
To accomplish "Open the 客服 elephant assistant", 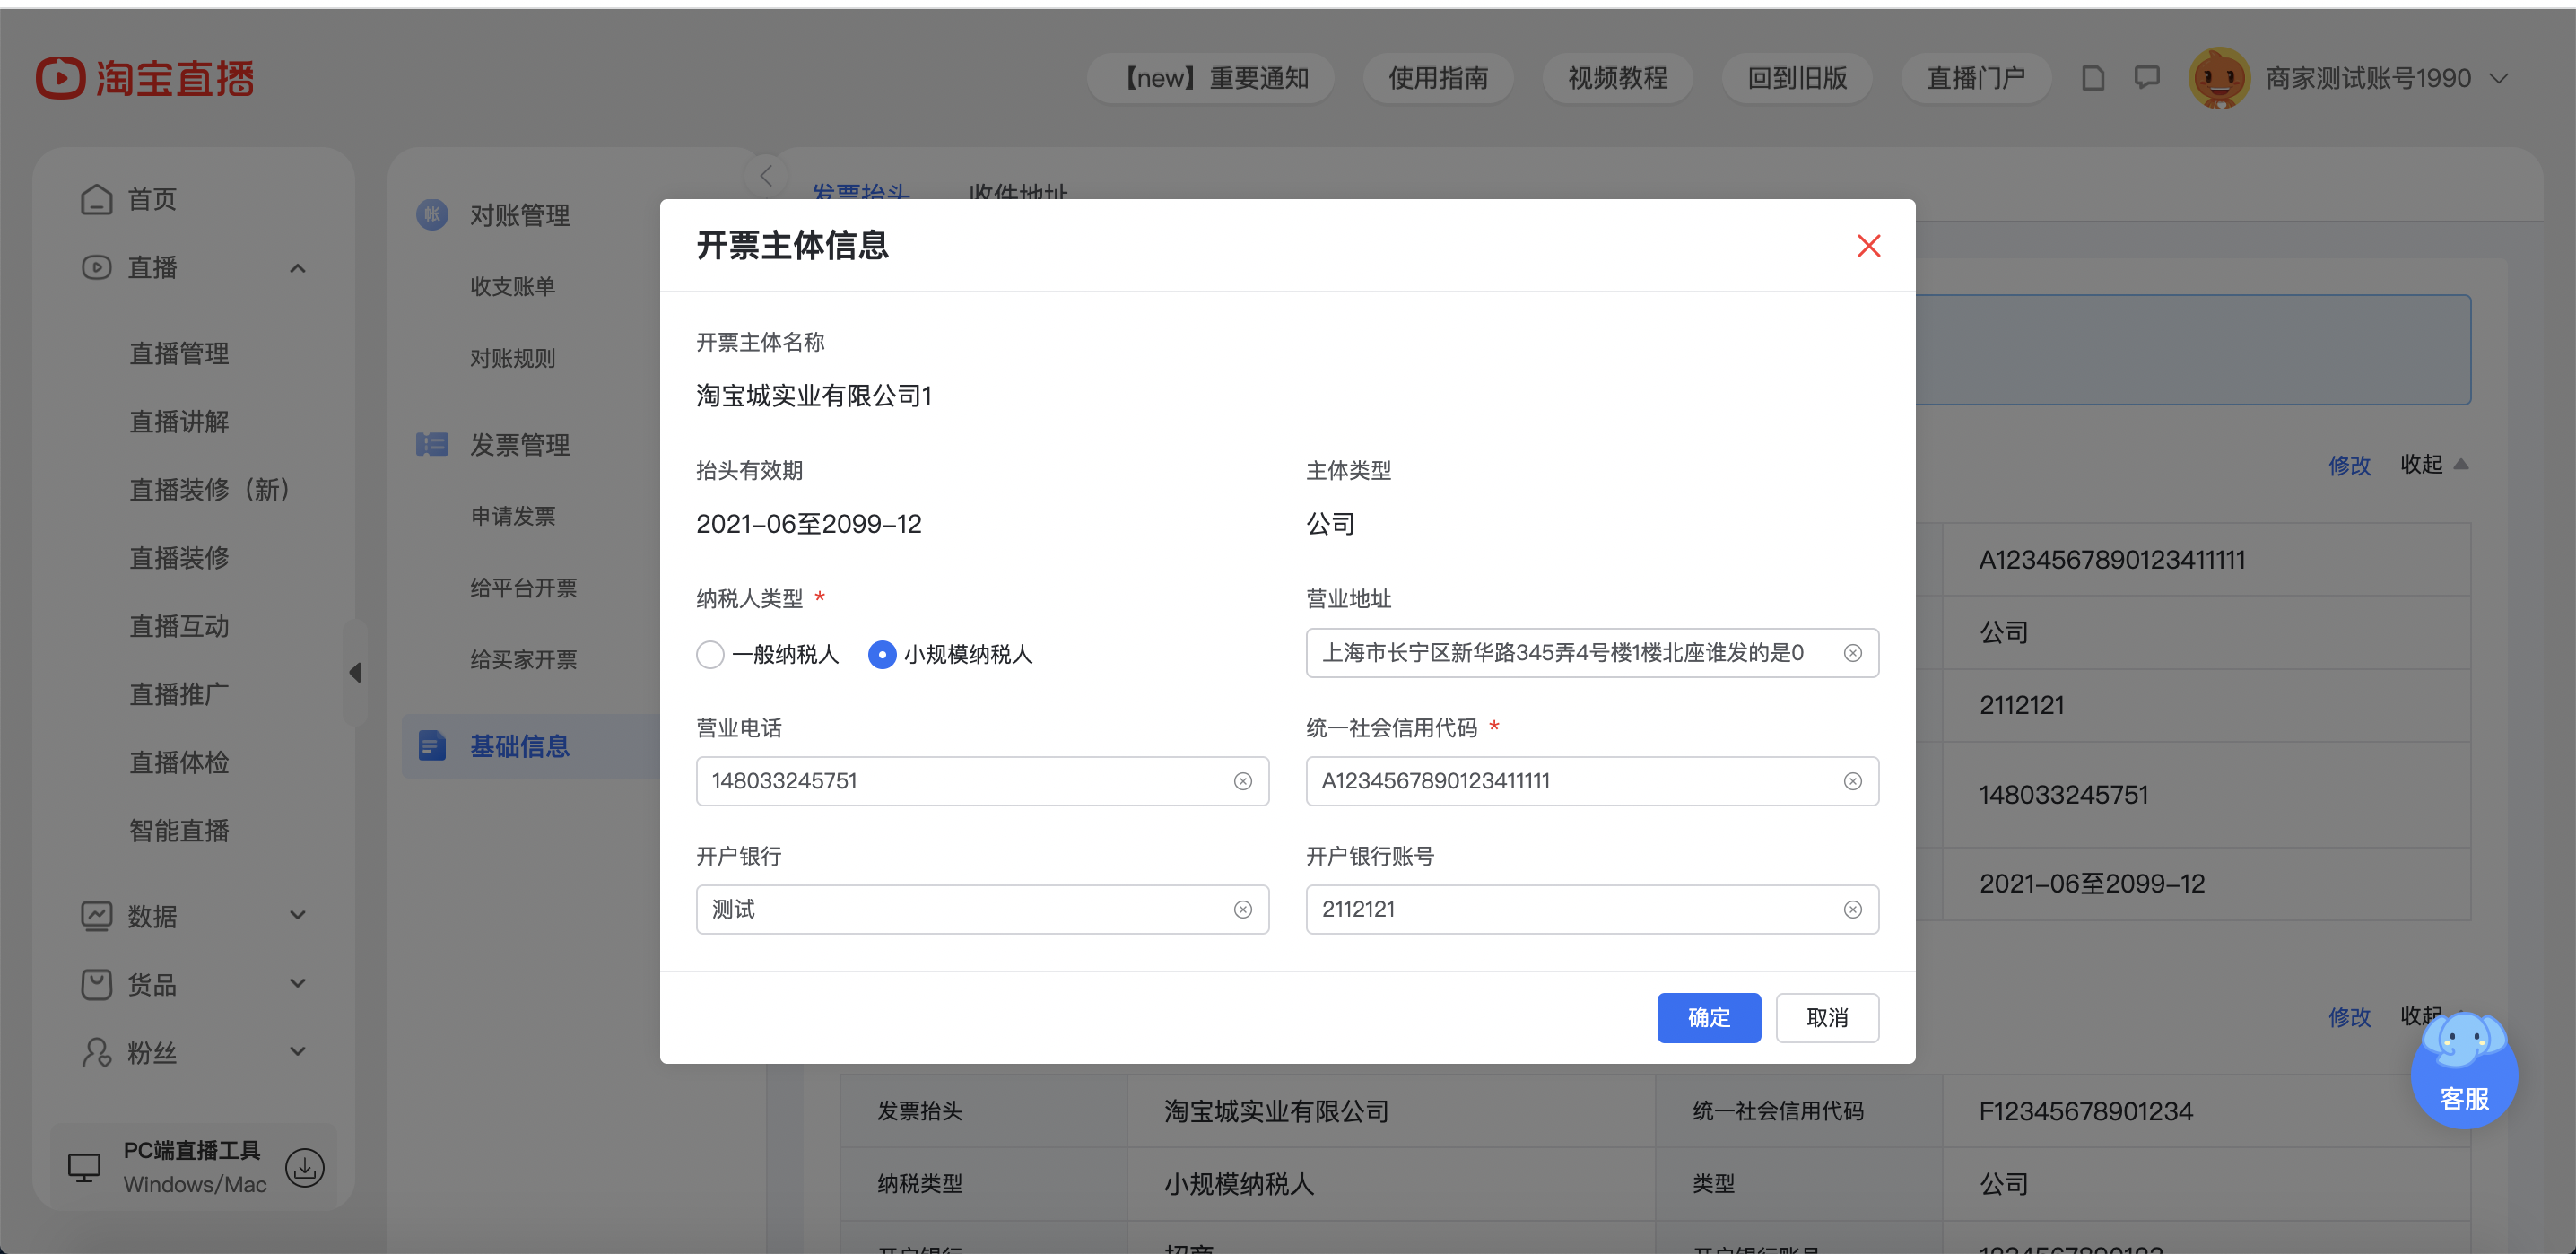I will [x=2464, y=1070].
